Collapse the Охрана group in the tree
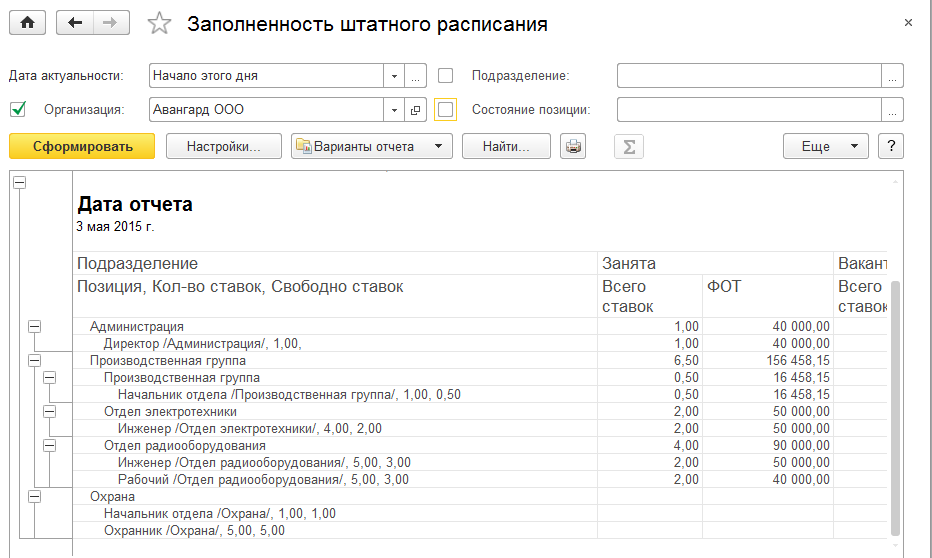Image resolution: width=932 pixels, height=558 pixels. pyautogui.click(x=34, y=496)
